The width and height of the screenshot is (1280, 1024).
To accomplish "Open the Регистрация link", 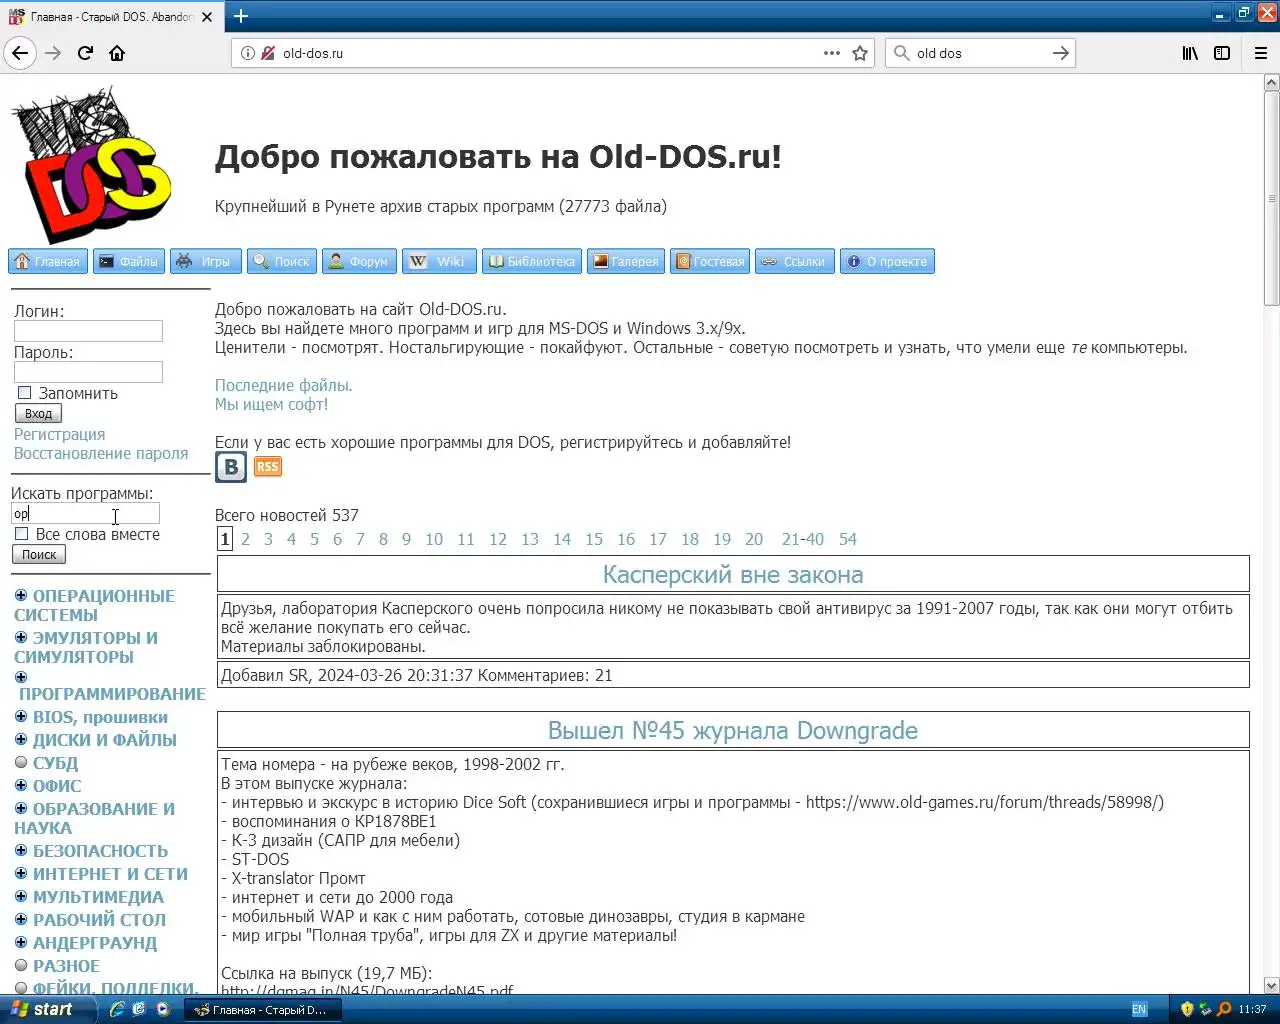I will 59,434.
